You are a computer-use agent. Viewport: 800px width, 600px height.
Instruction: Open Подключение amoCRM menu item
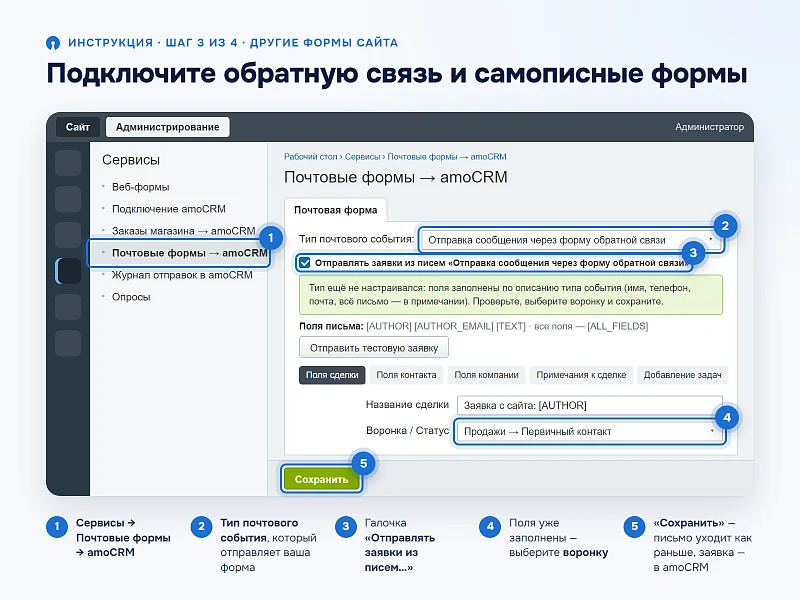(x=168, y=209)
